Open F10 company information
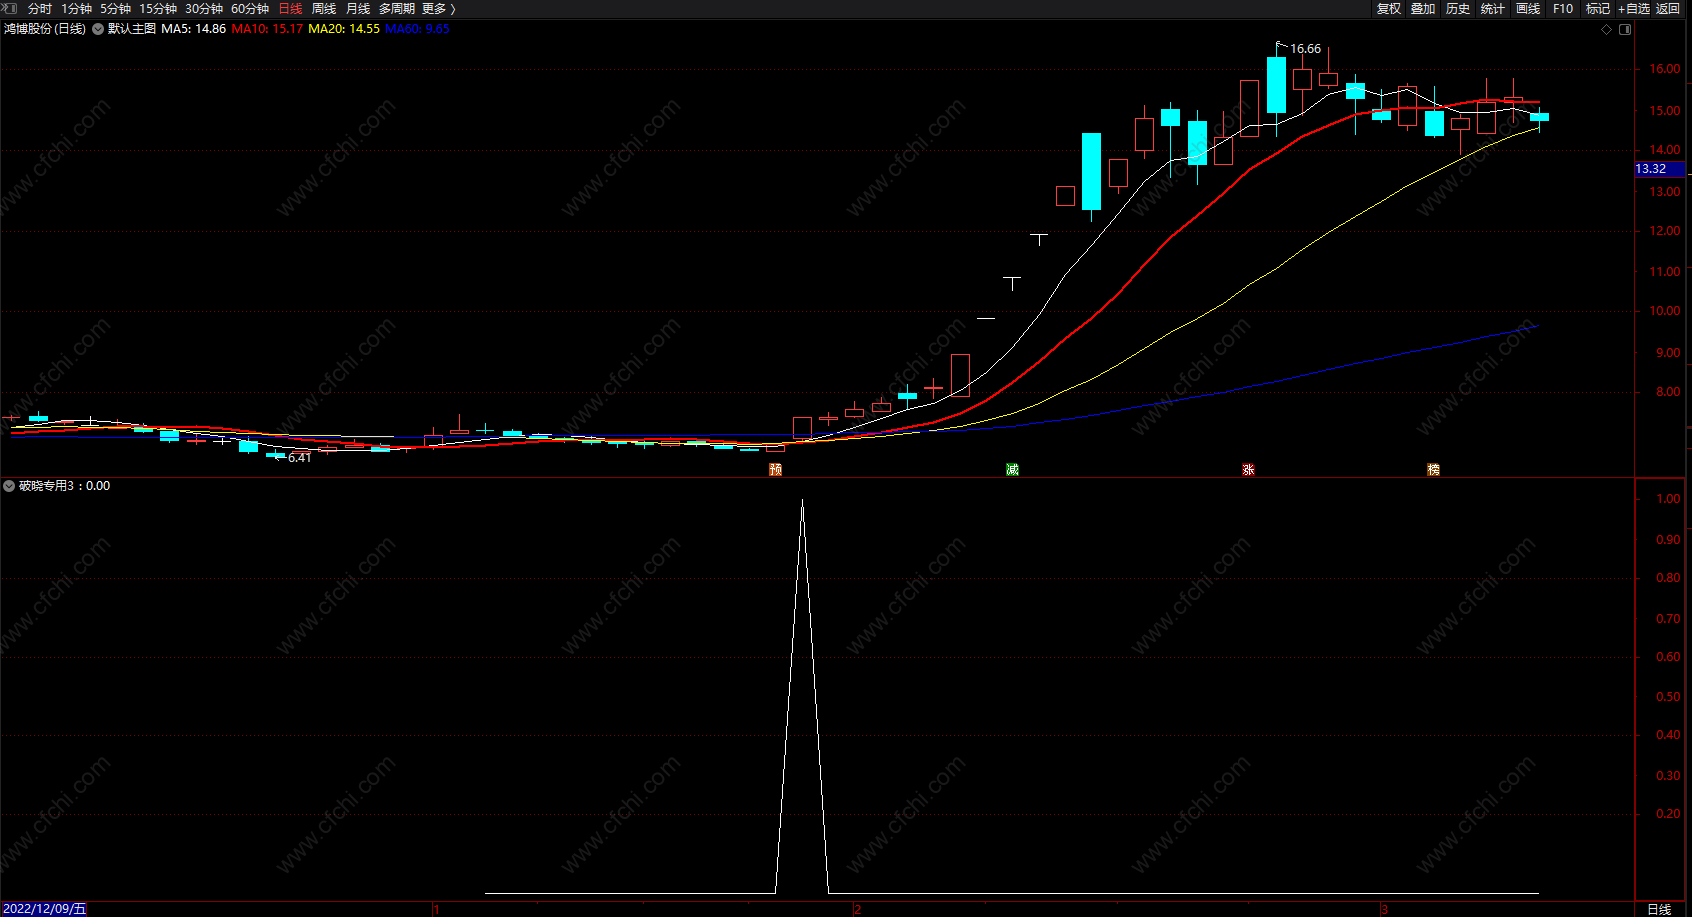 [1563, 8]
